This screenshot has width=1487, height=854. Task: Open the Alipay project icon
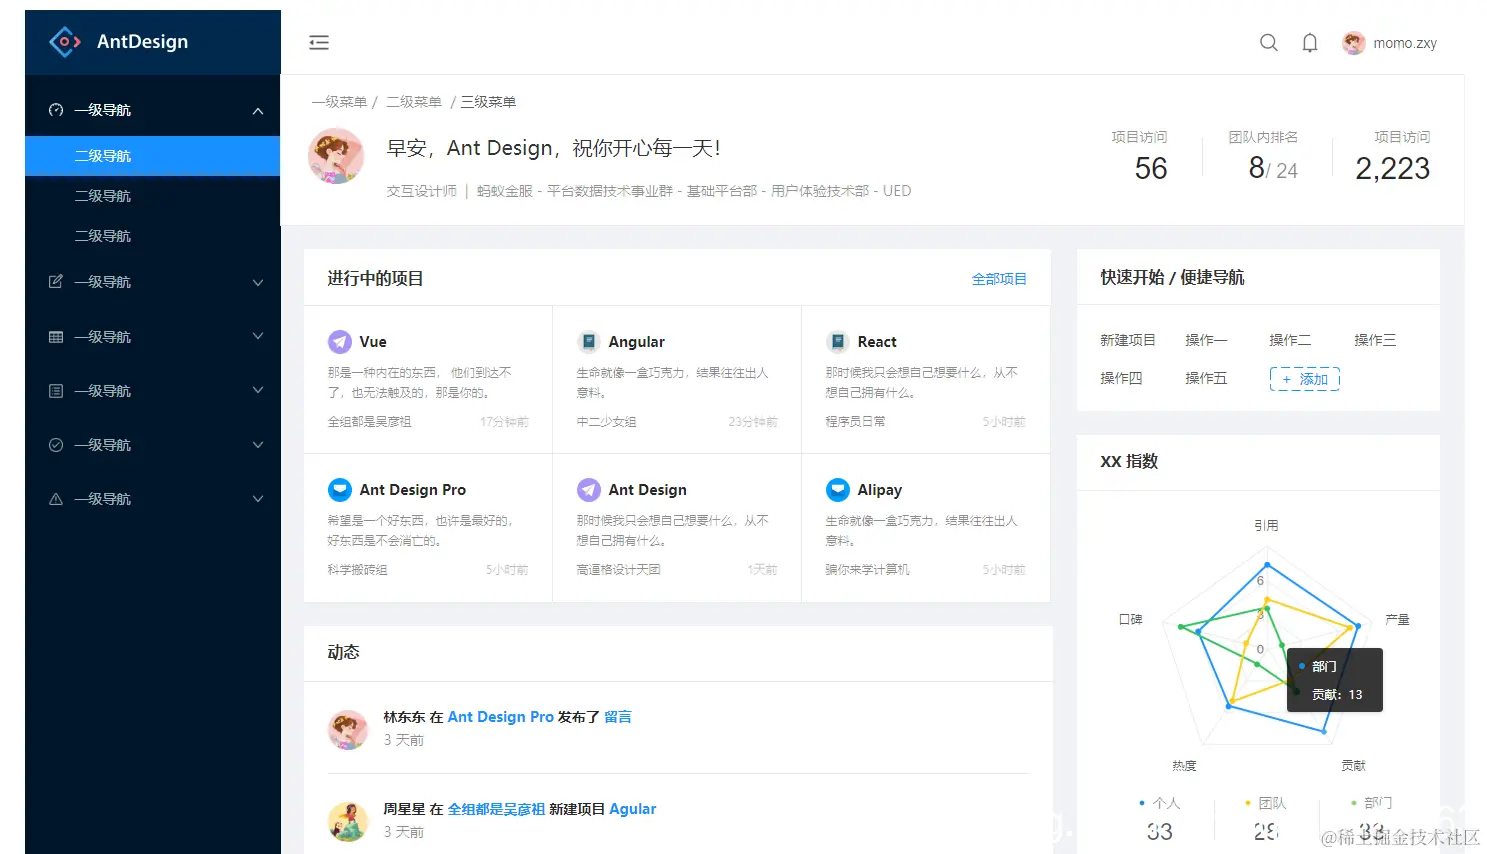pos(838,489)
